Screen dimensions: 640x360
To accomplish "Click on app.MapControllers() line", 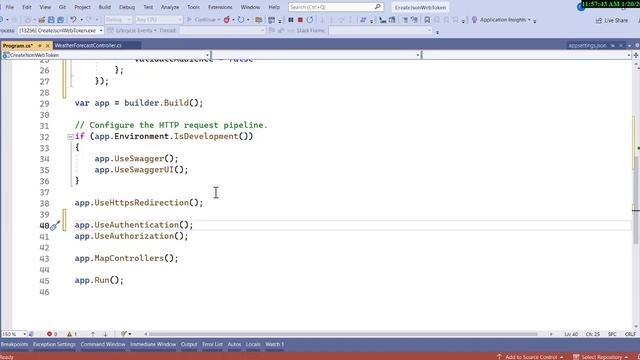I will click(127, 258).
